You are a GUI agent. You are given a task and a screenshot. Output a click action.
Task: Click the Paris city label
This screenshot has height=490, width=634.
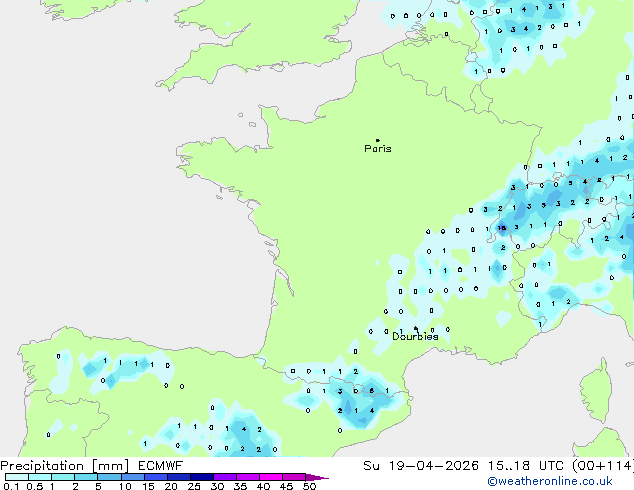pos(378,149)
